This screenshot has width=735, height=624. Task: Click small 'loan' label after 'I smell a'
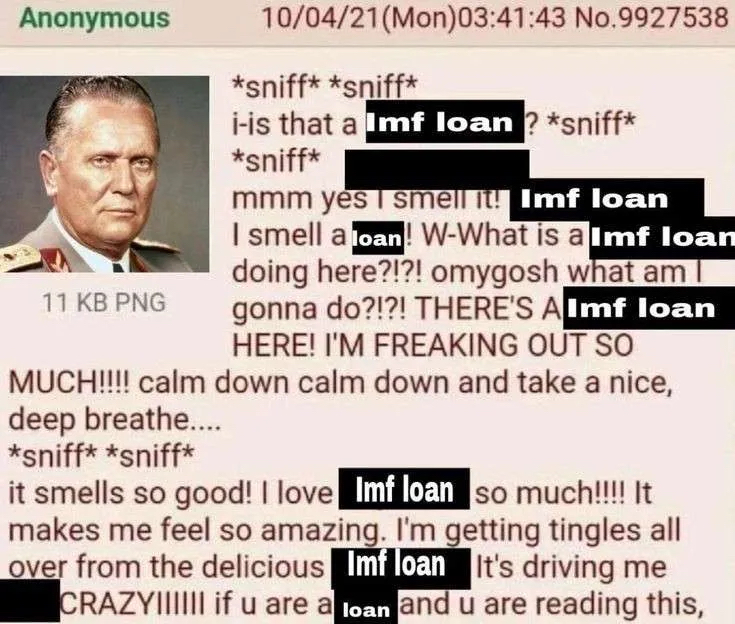(378, 238)
